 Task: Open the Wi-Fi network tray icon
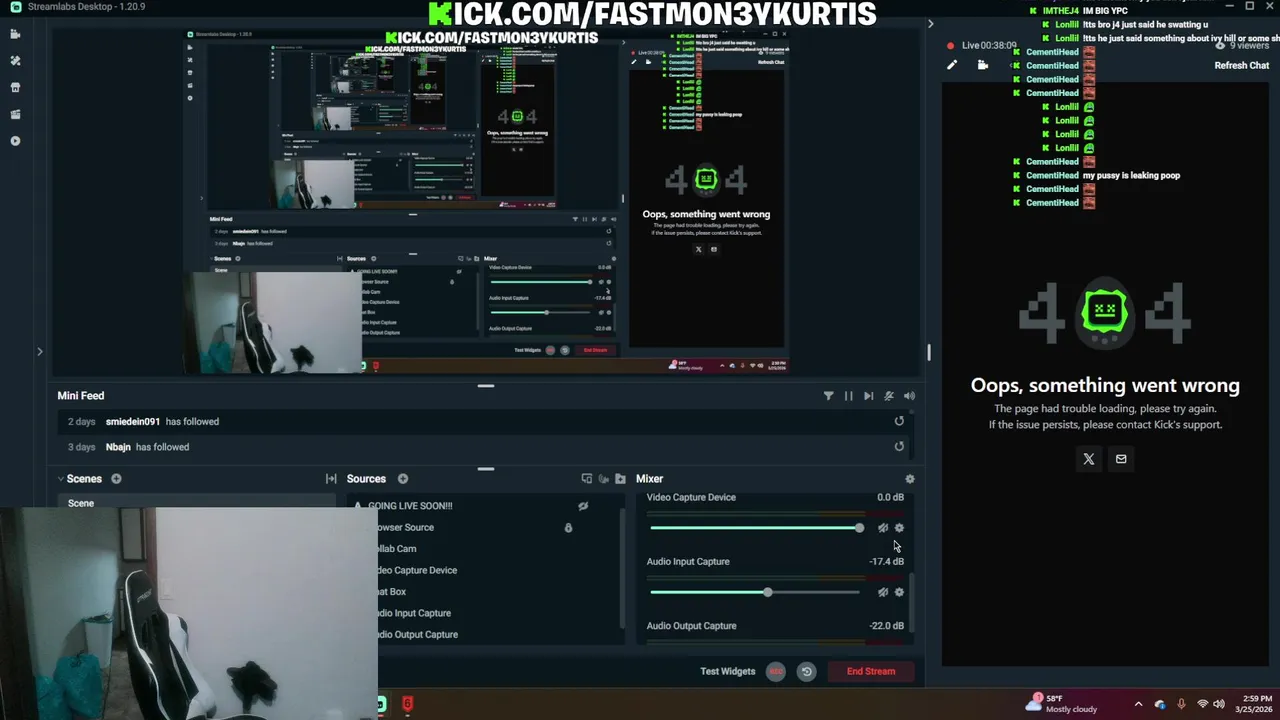click(1202, 704)
